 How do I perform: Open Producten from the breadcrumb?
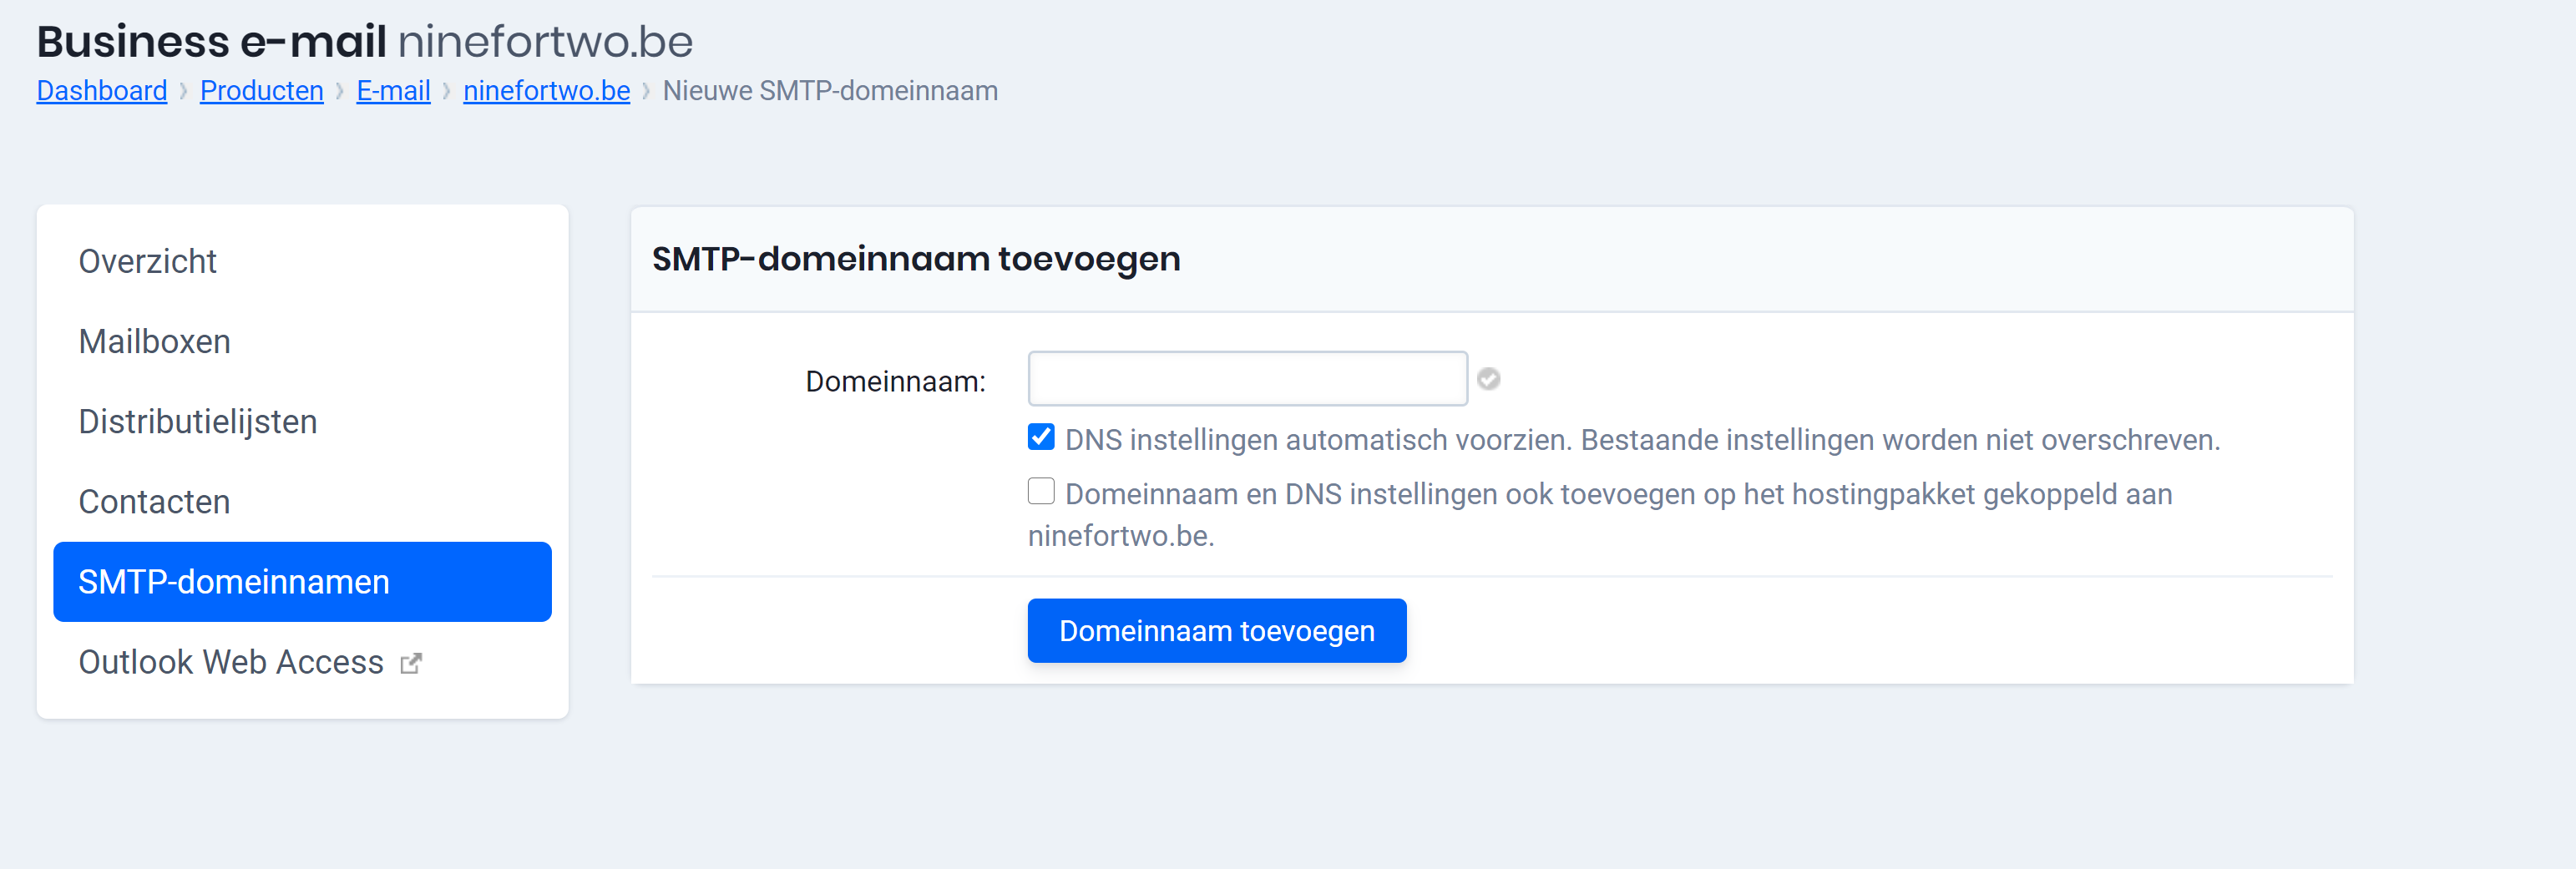click(261, 90)
